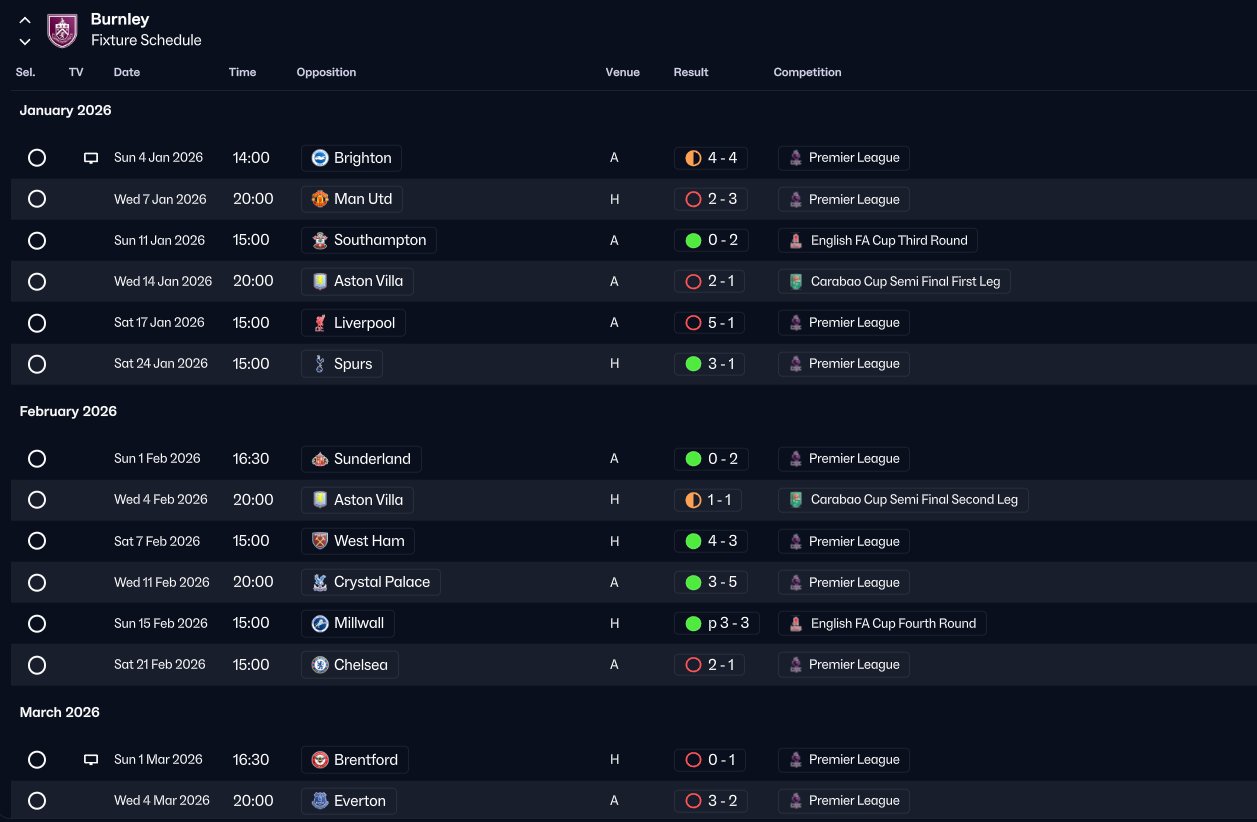Go to previous team with up chevron
This screenshot has height=822, width=1257.
tap(25, 20)
